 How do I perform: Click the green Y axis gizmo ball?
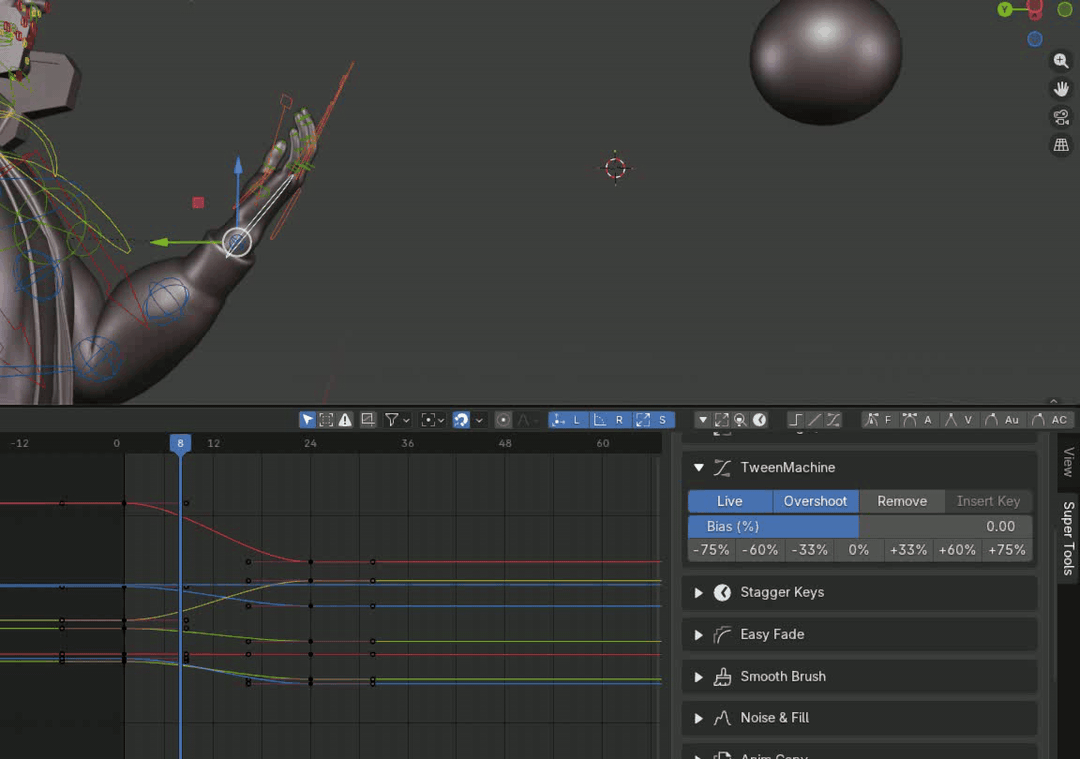click(1005, 9)
